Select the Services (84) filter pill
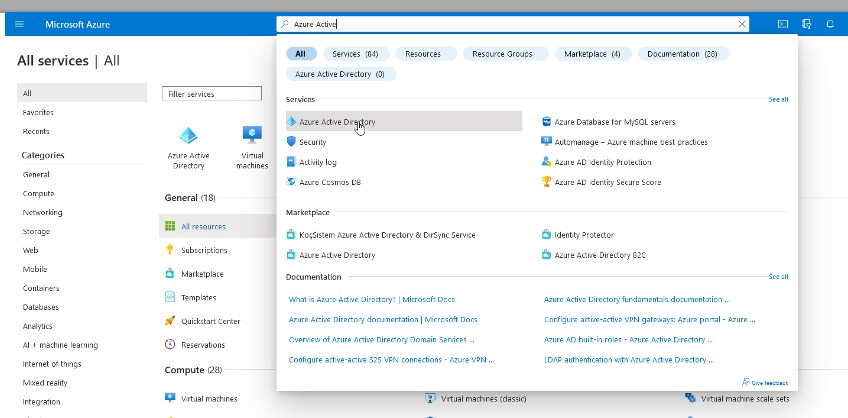 (x=355, y=54)
